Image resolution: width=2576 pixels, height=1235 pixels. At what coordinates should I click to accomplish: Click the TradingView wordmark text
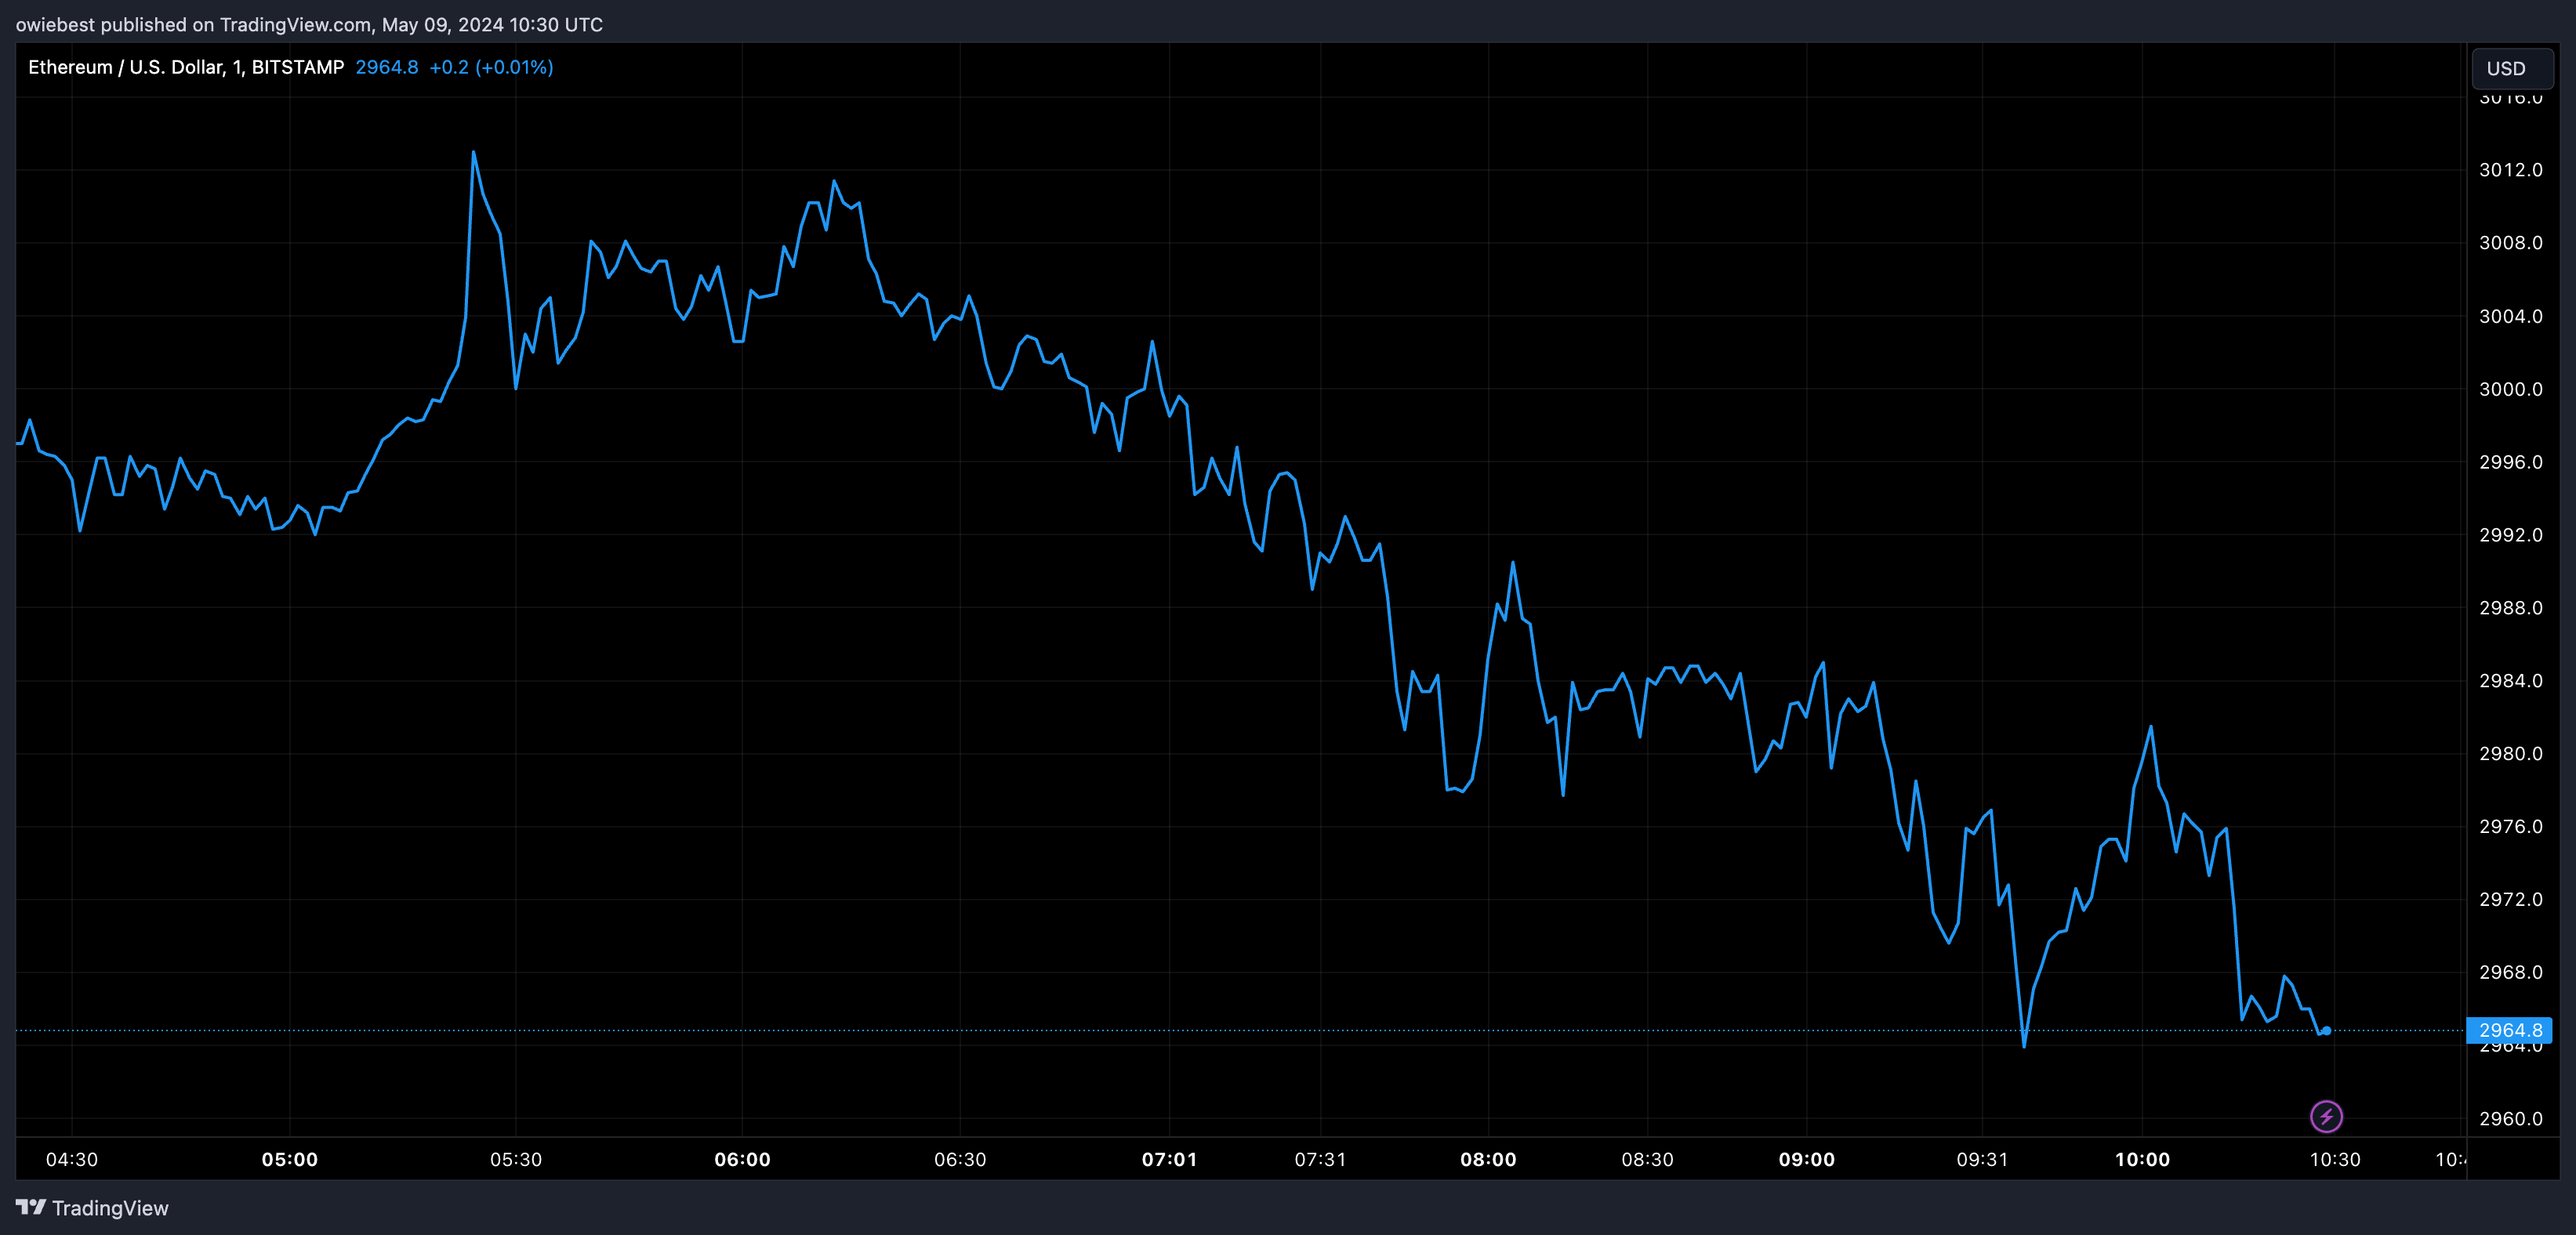(x=110, y=1208)
